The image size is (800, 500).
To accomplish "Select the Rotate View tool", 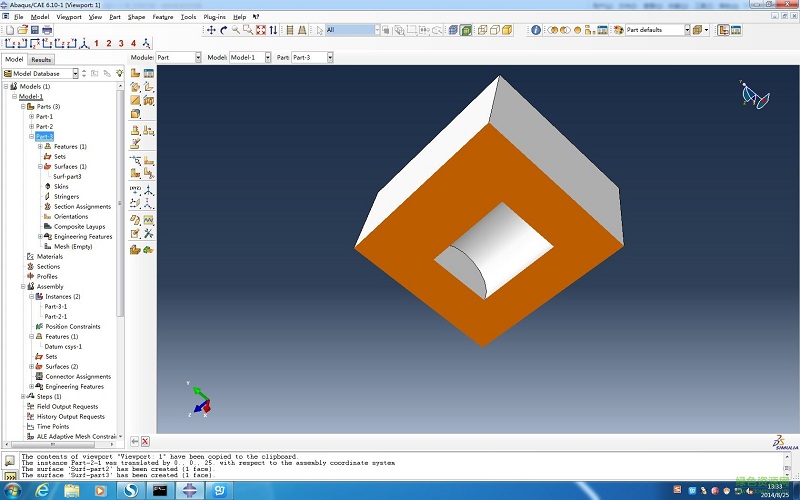I will click(x=223, y=30).
